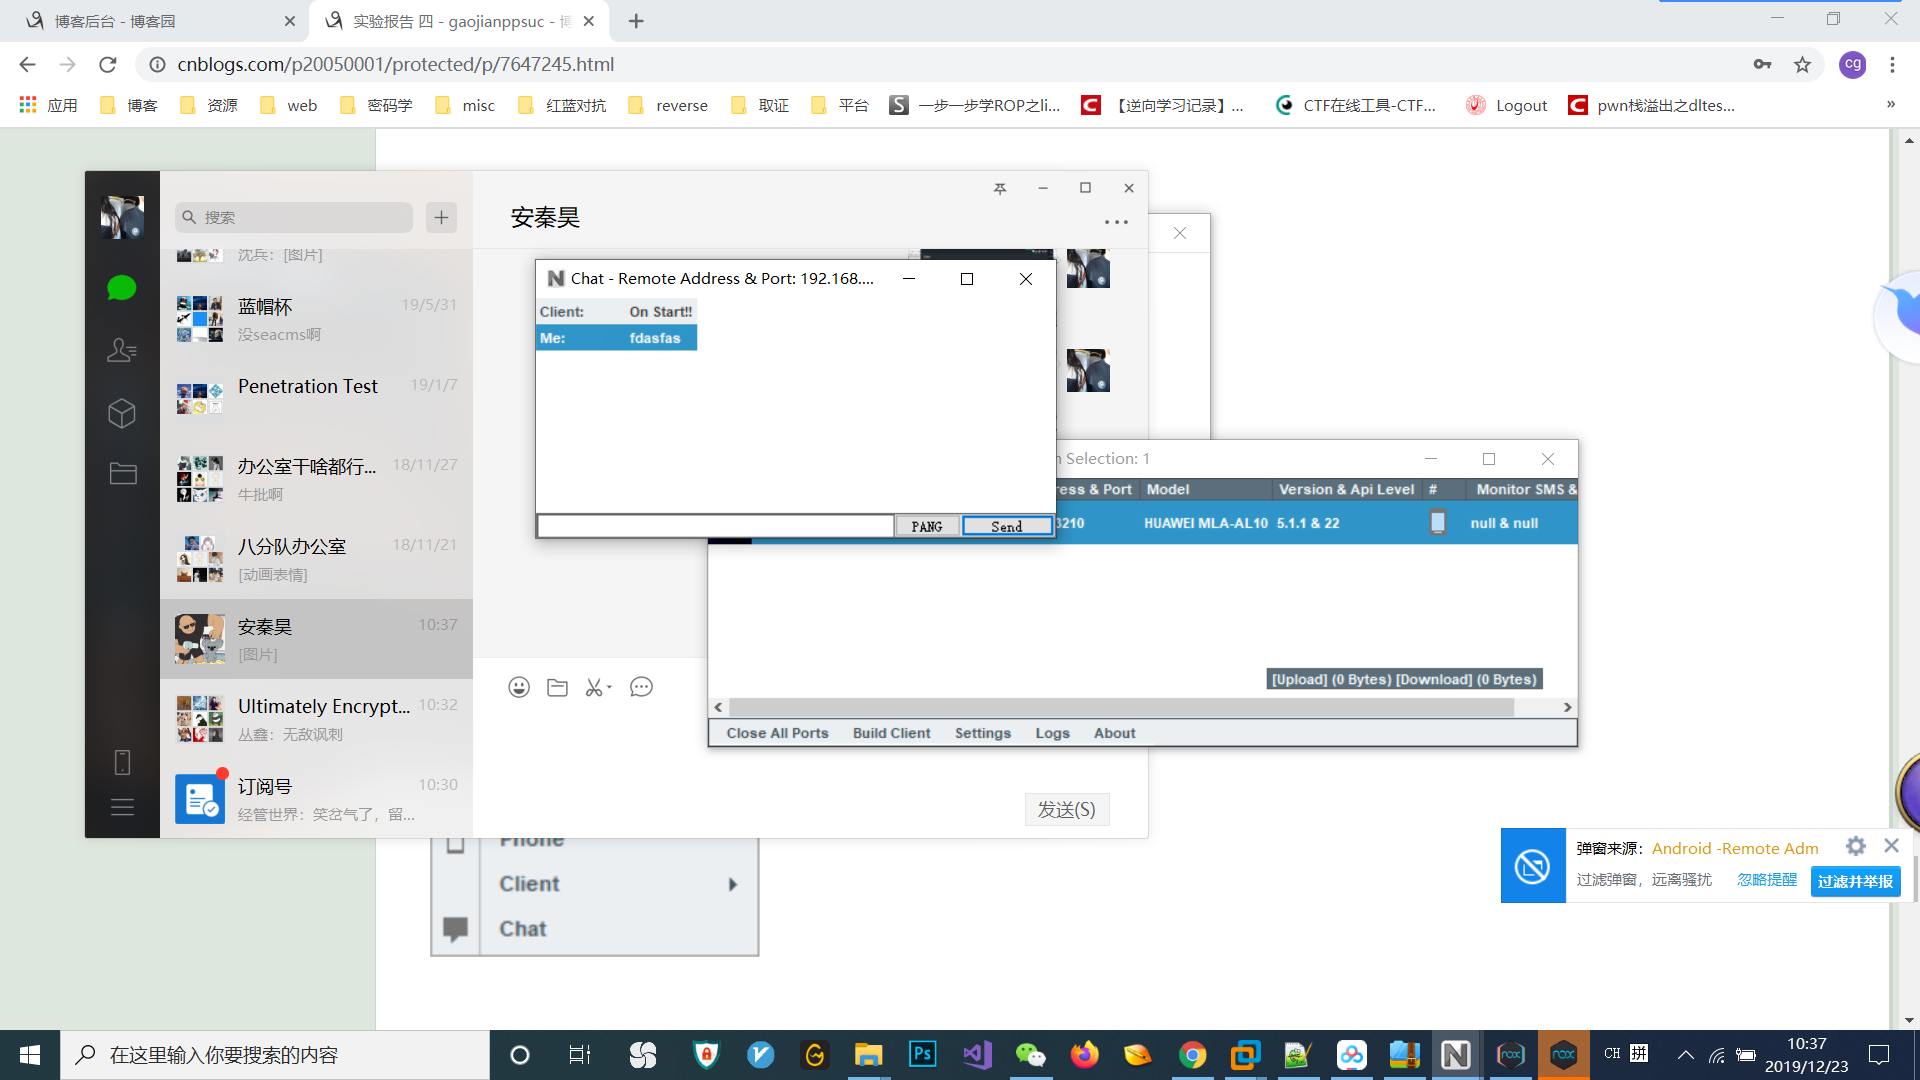Select Chat in the context menu

click(522, 929)
